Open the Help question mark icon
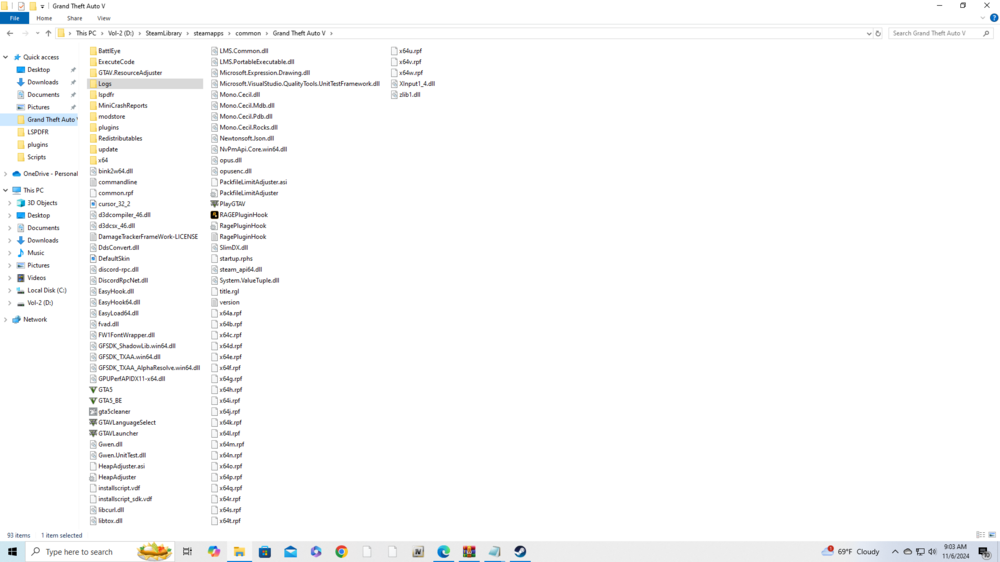 [994, 18]
